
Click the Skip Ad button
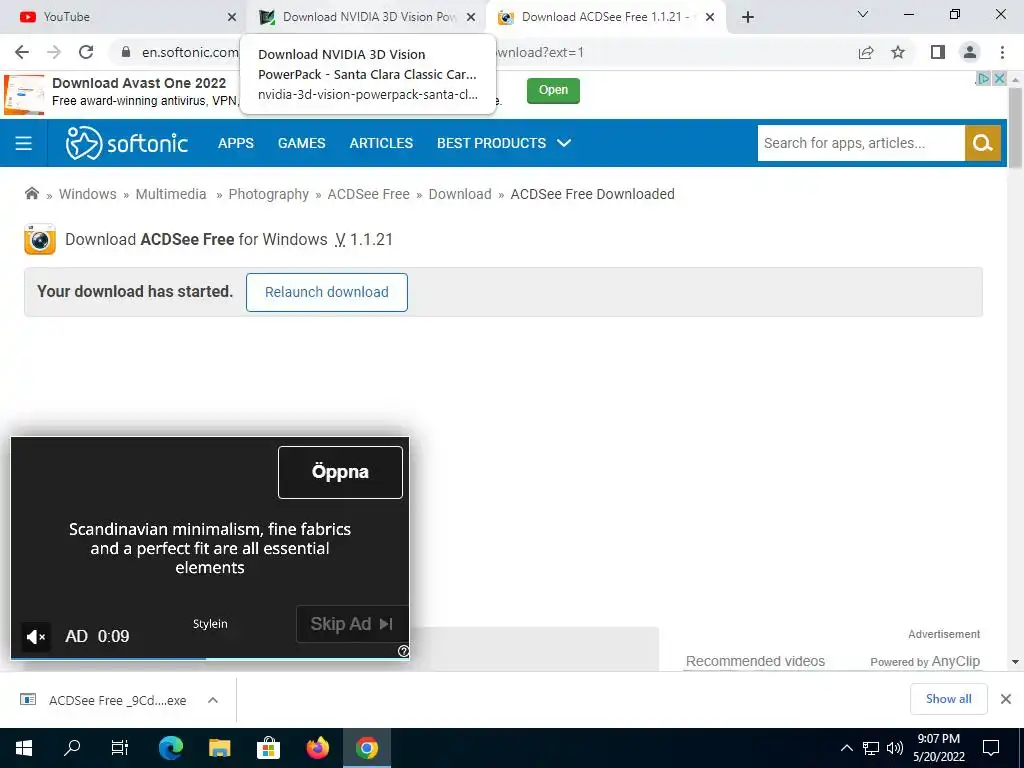pos(352,624)
